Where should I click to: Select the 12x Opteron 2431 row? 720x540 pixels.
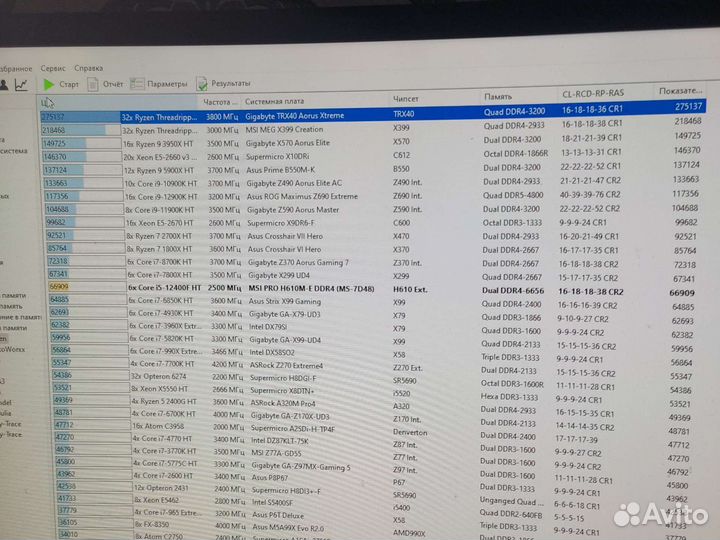point(373,496)
